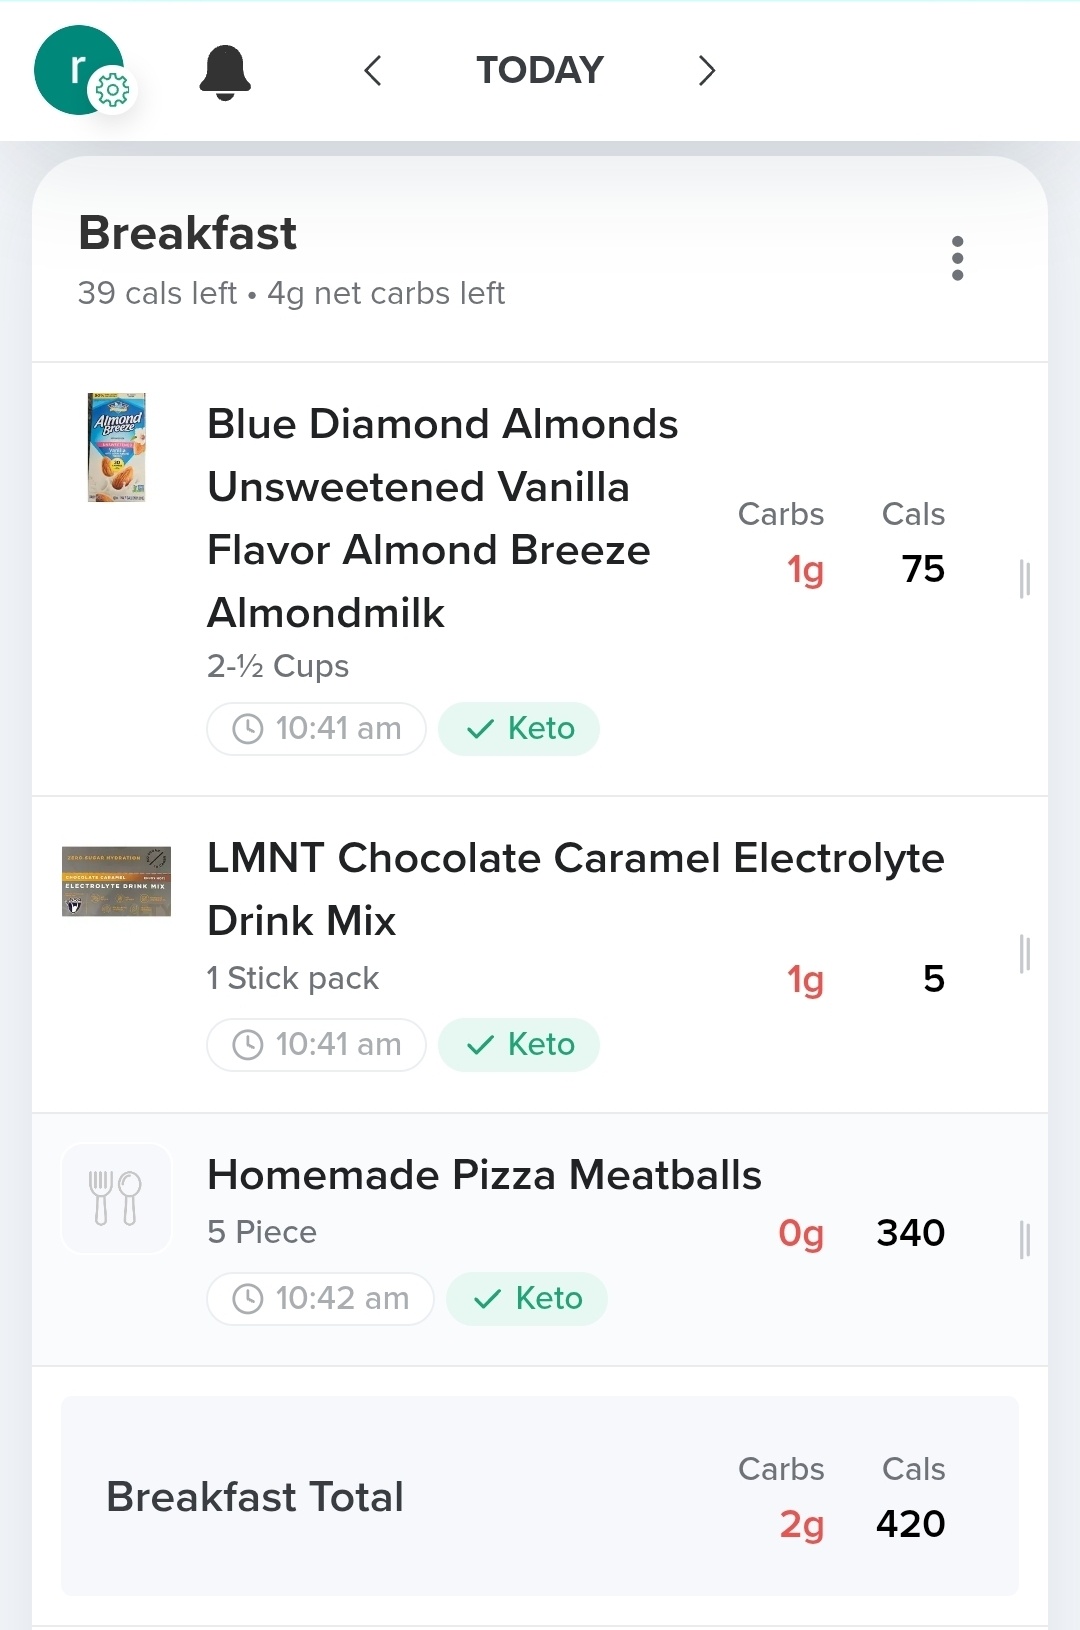Open notifications bell
The width and height of the screenshot is (1080, 1630).
(x=225, y=72)
